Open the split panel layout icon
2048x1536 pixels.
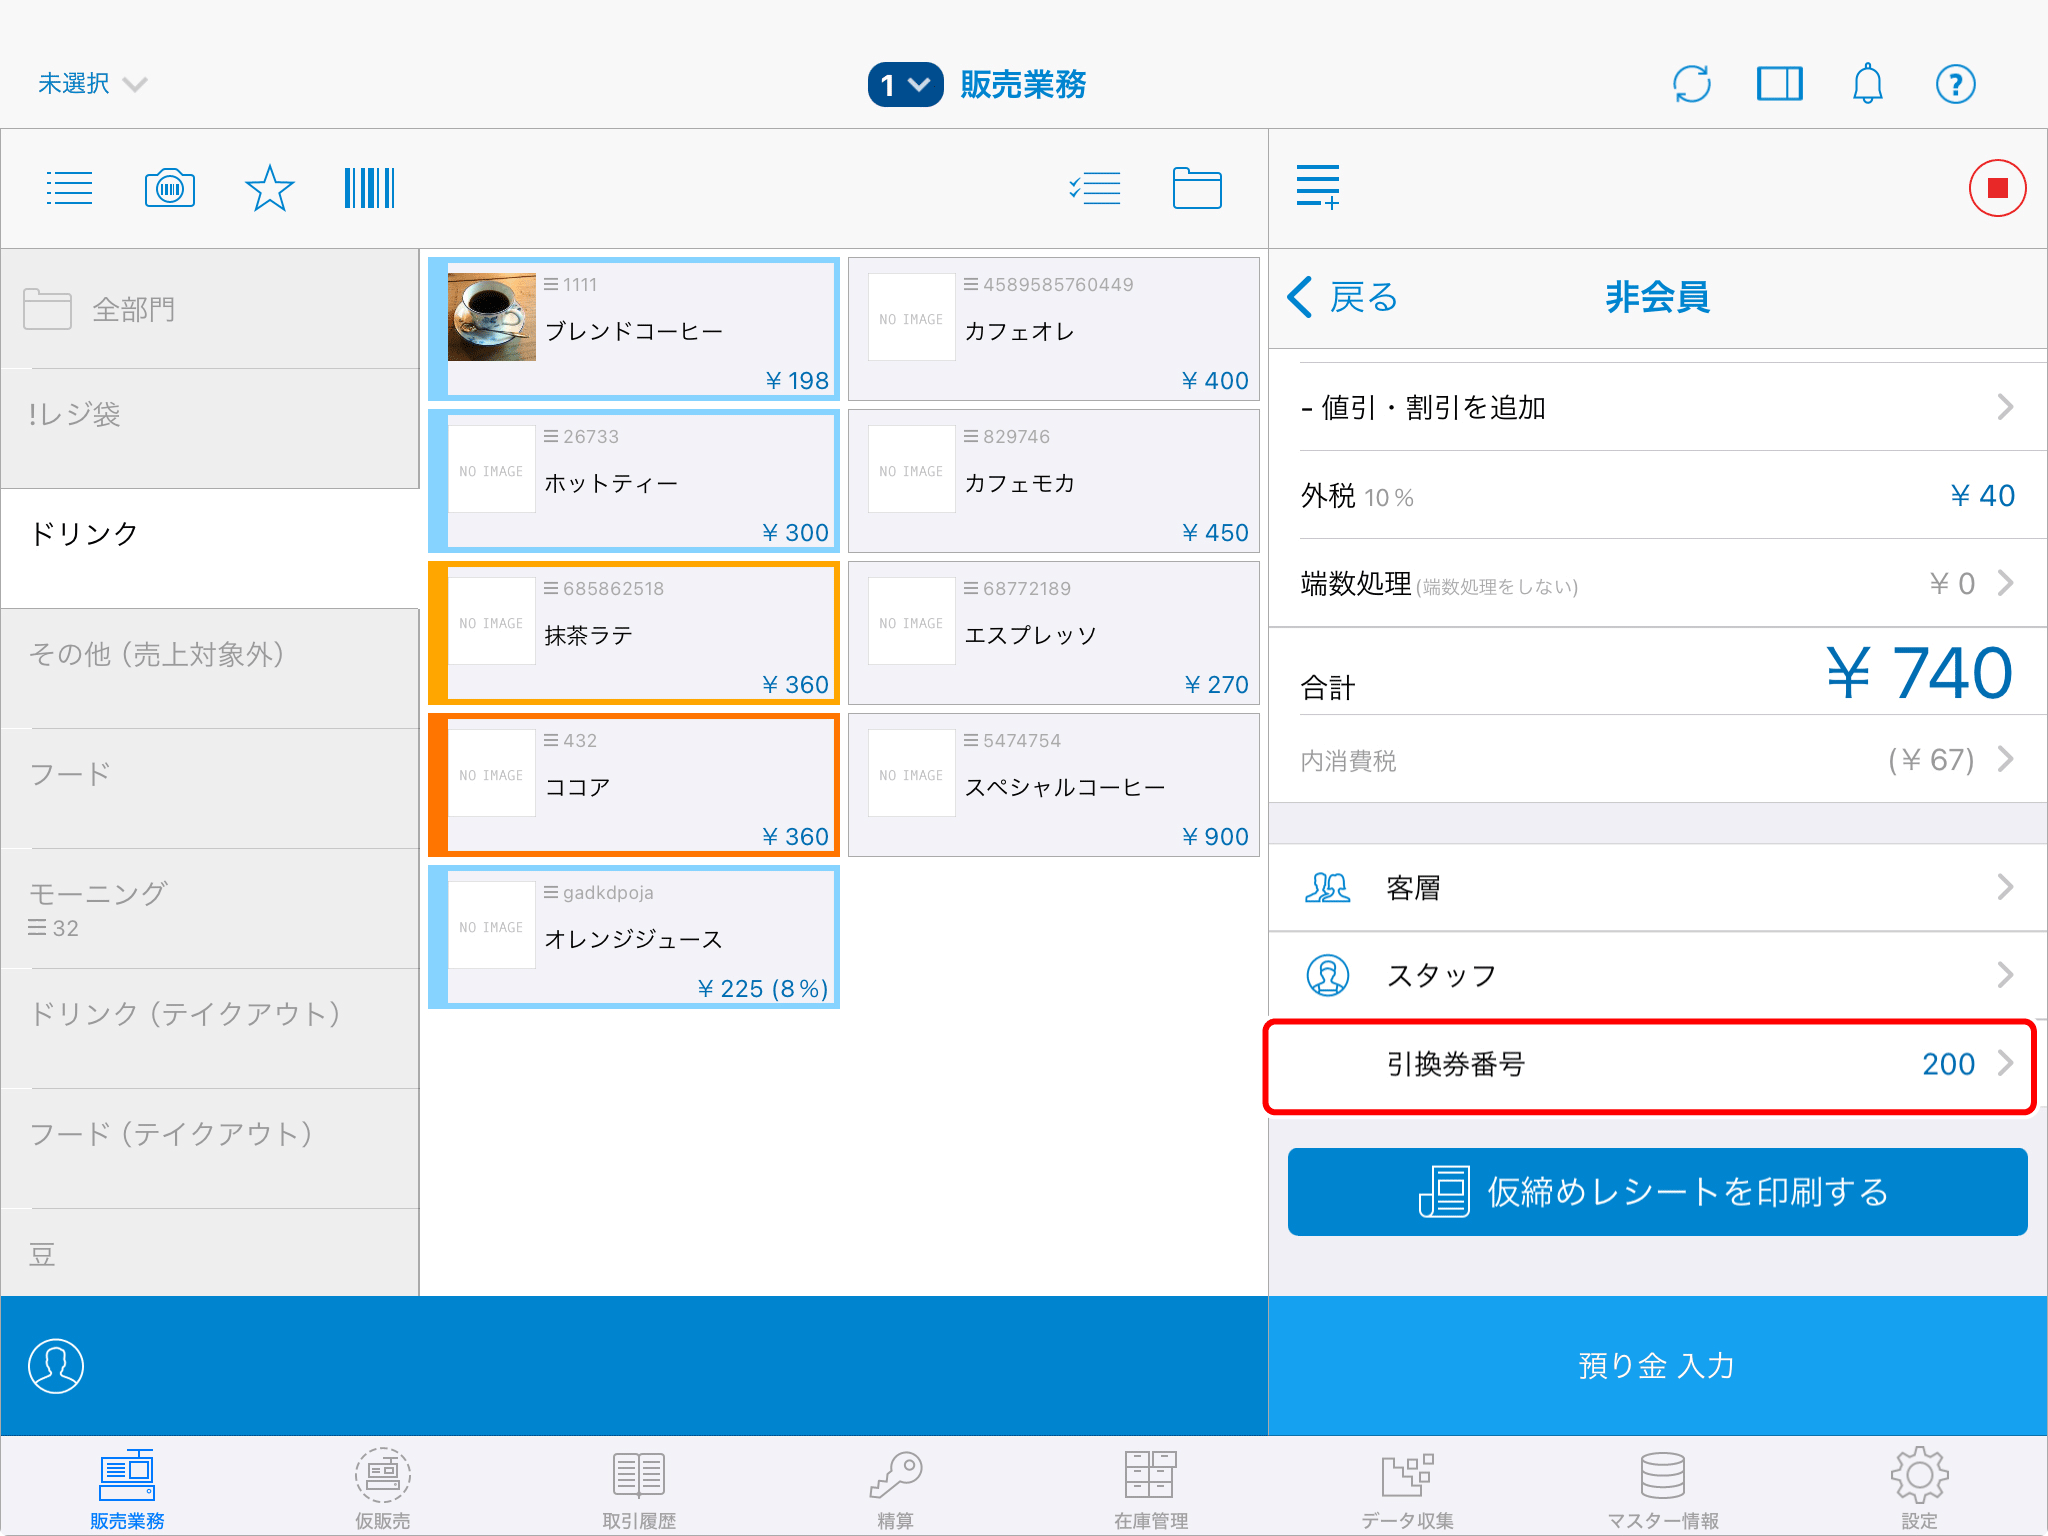click(x=1779, y=84)
